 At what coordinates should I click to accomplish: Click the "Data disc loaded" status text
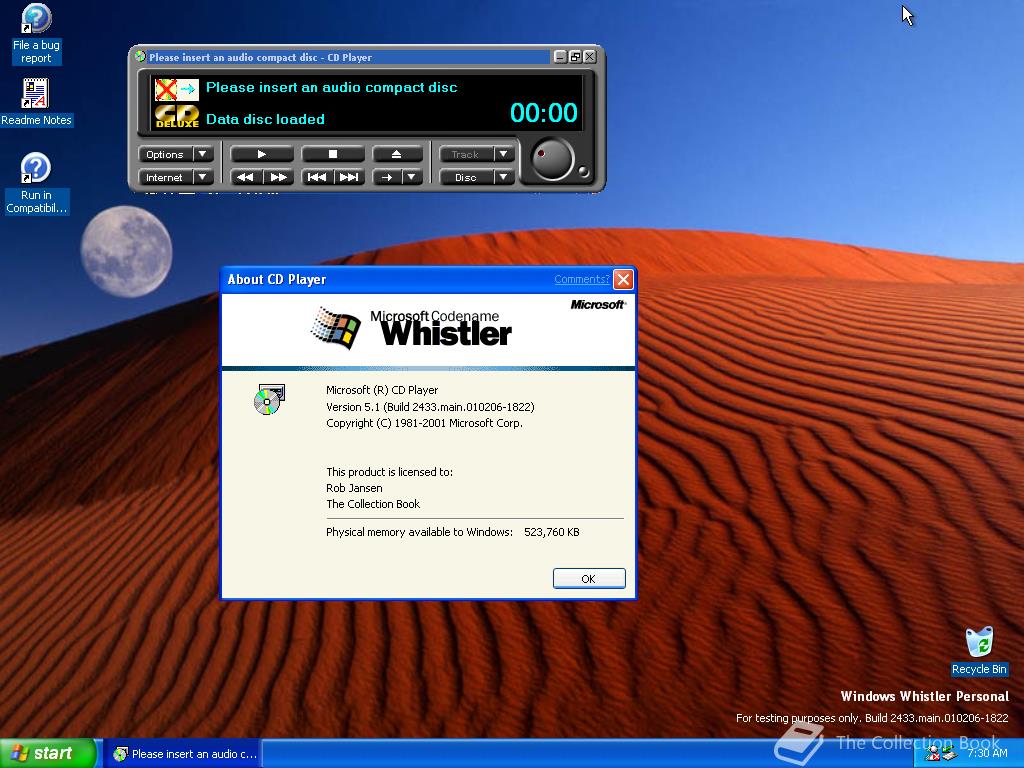point(265,119)
